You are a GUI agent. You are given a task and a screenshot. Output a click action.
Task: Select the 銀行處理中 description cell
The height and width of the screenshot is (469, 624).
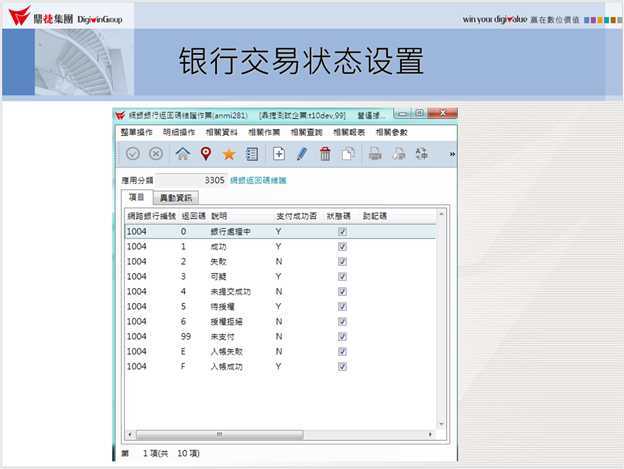click(x=230, y=232)
